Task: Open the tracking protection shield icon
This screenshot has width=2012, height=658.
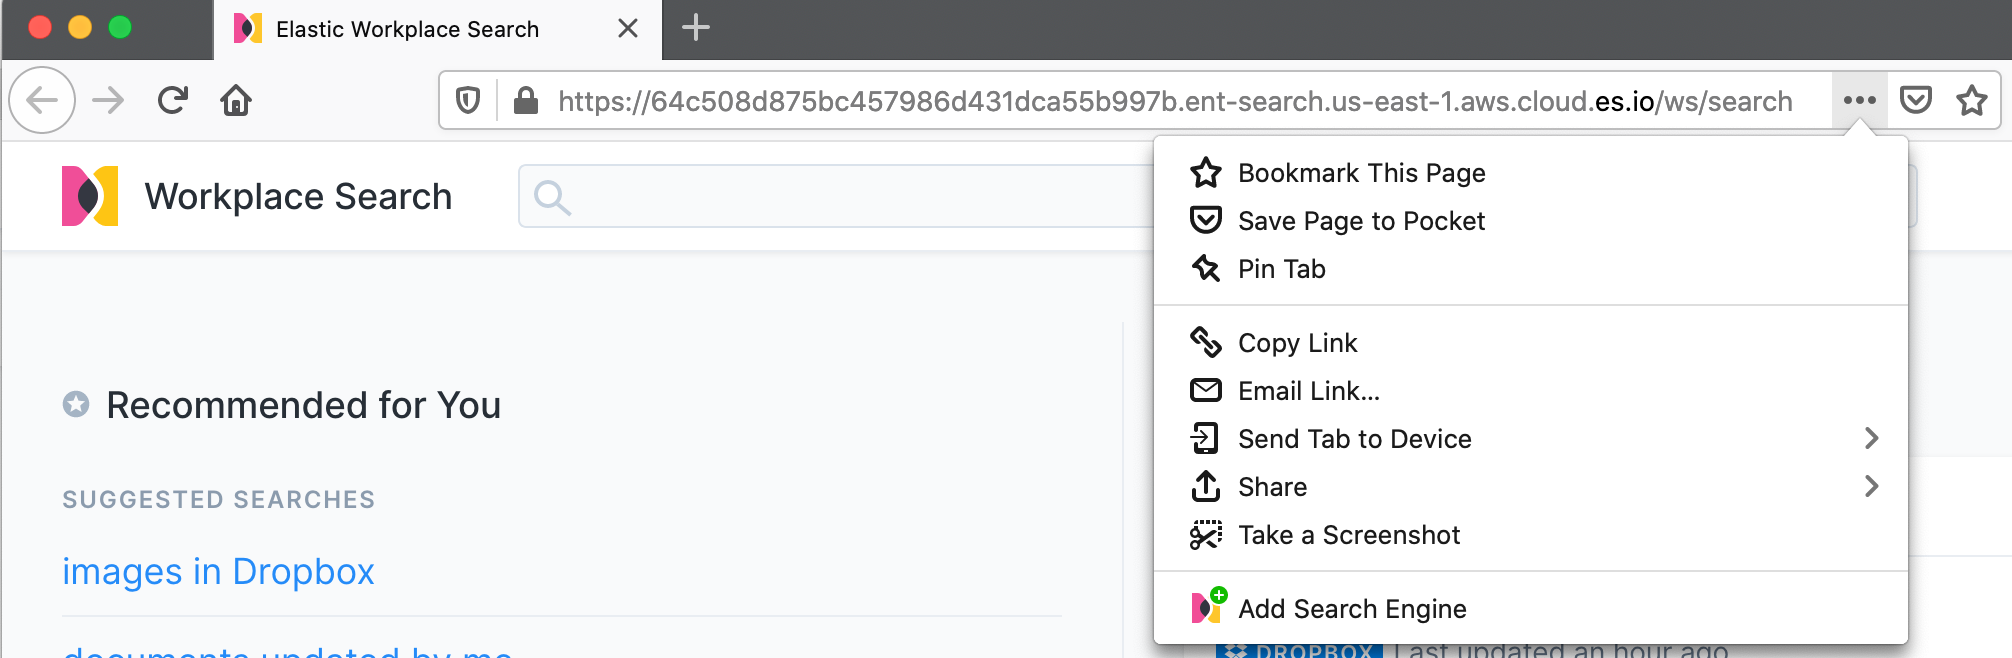Action: pos(468,100)
